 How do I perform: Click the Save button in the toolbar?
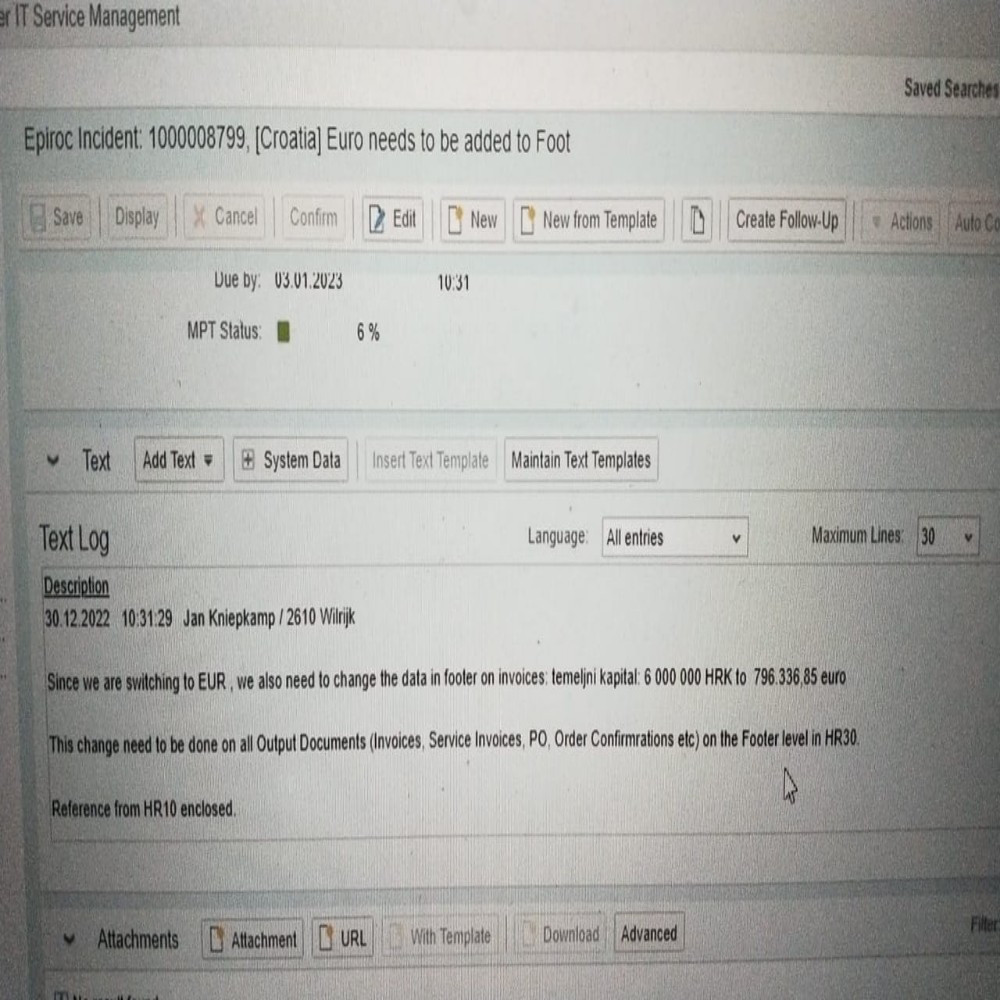pos(56,217)
